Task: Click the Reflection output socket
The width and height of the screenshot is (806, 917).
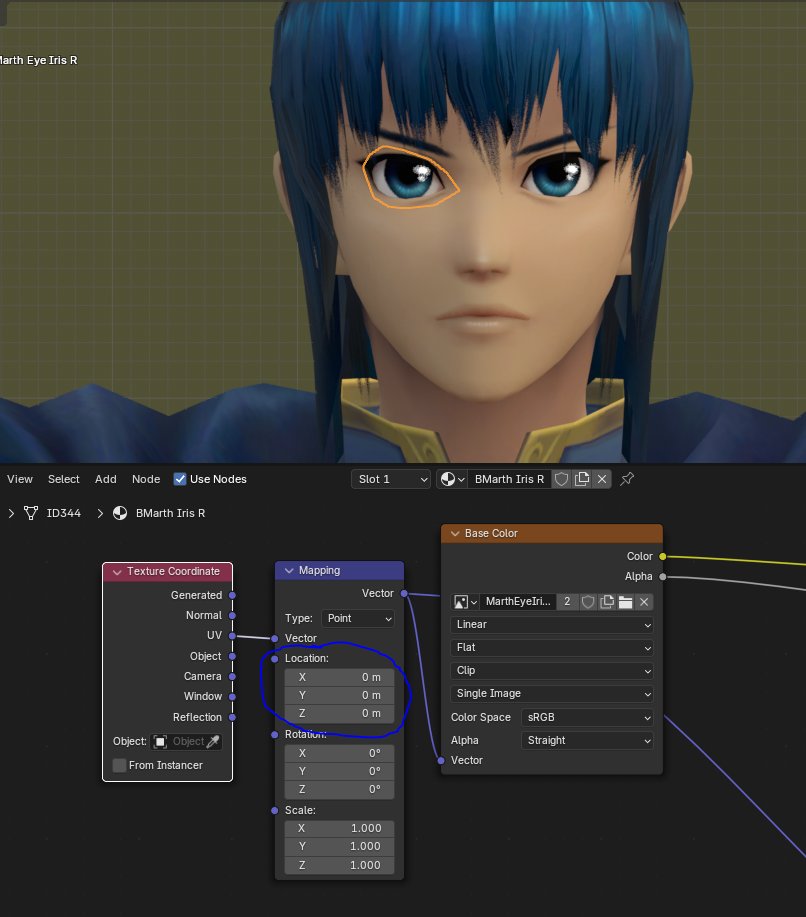Action: tap(232, 717)
